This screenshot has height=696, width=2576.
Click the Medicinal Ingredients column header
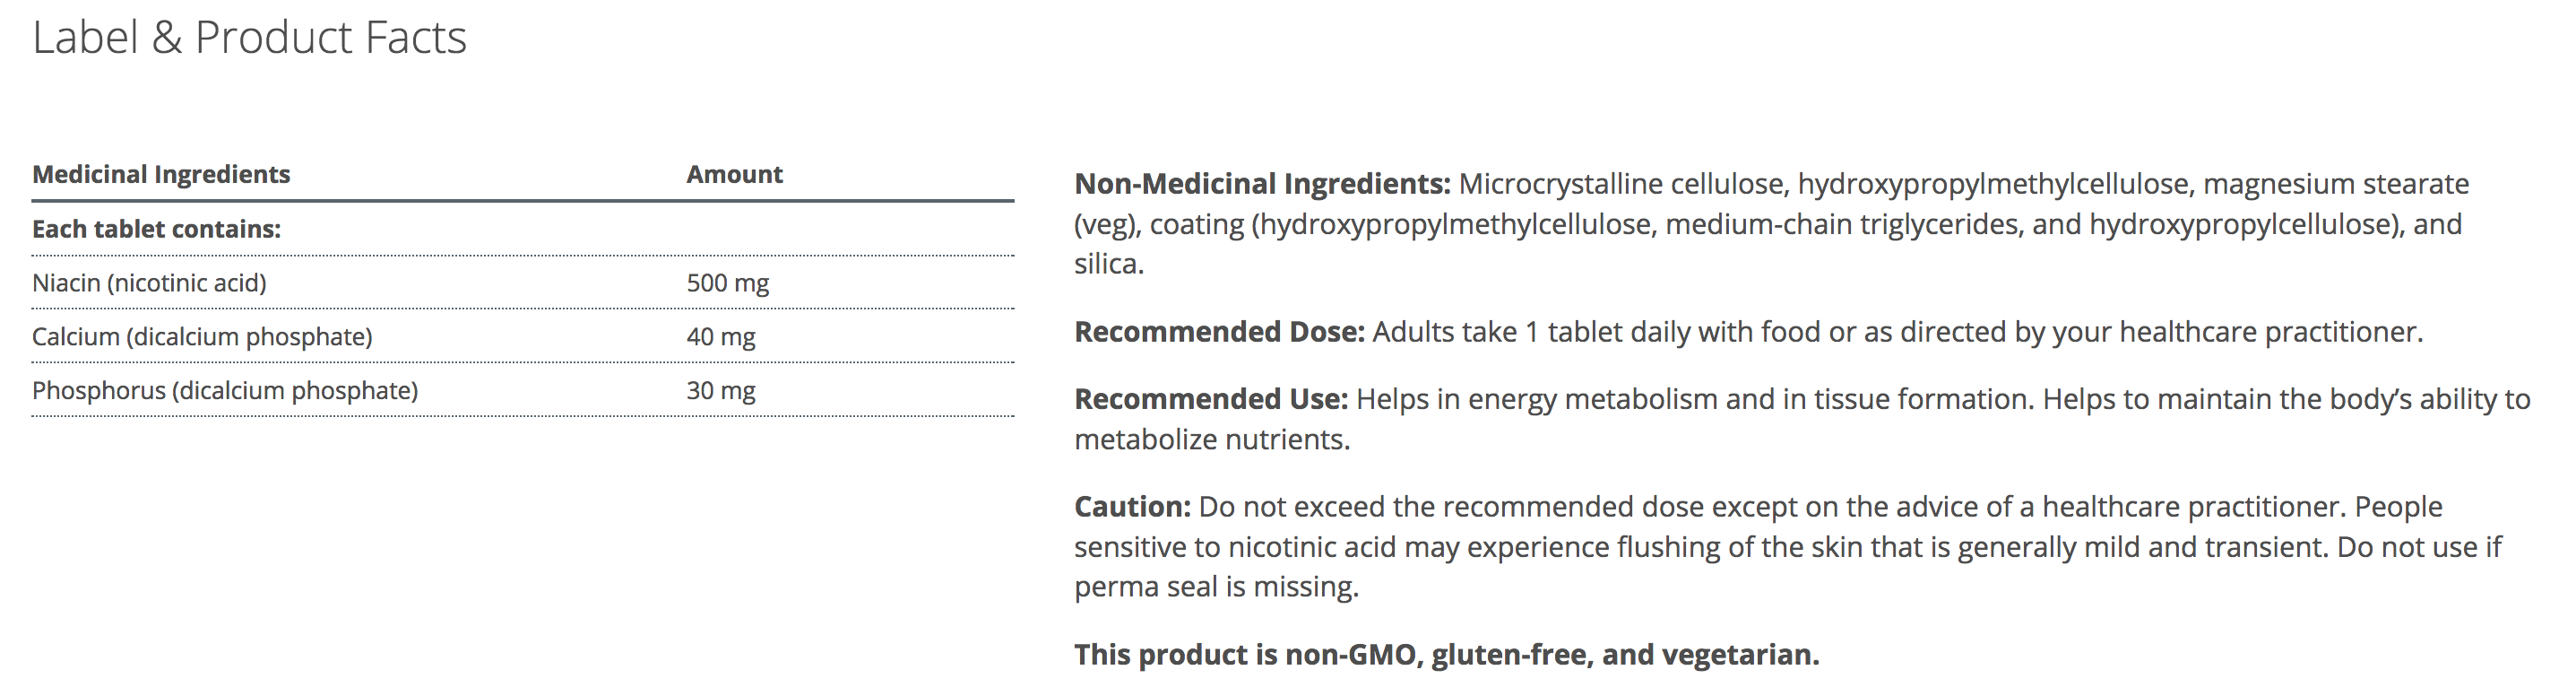[161, 174]
